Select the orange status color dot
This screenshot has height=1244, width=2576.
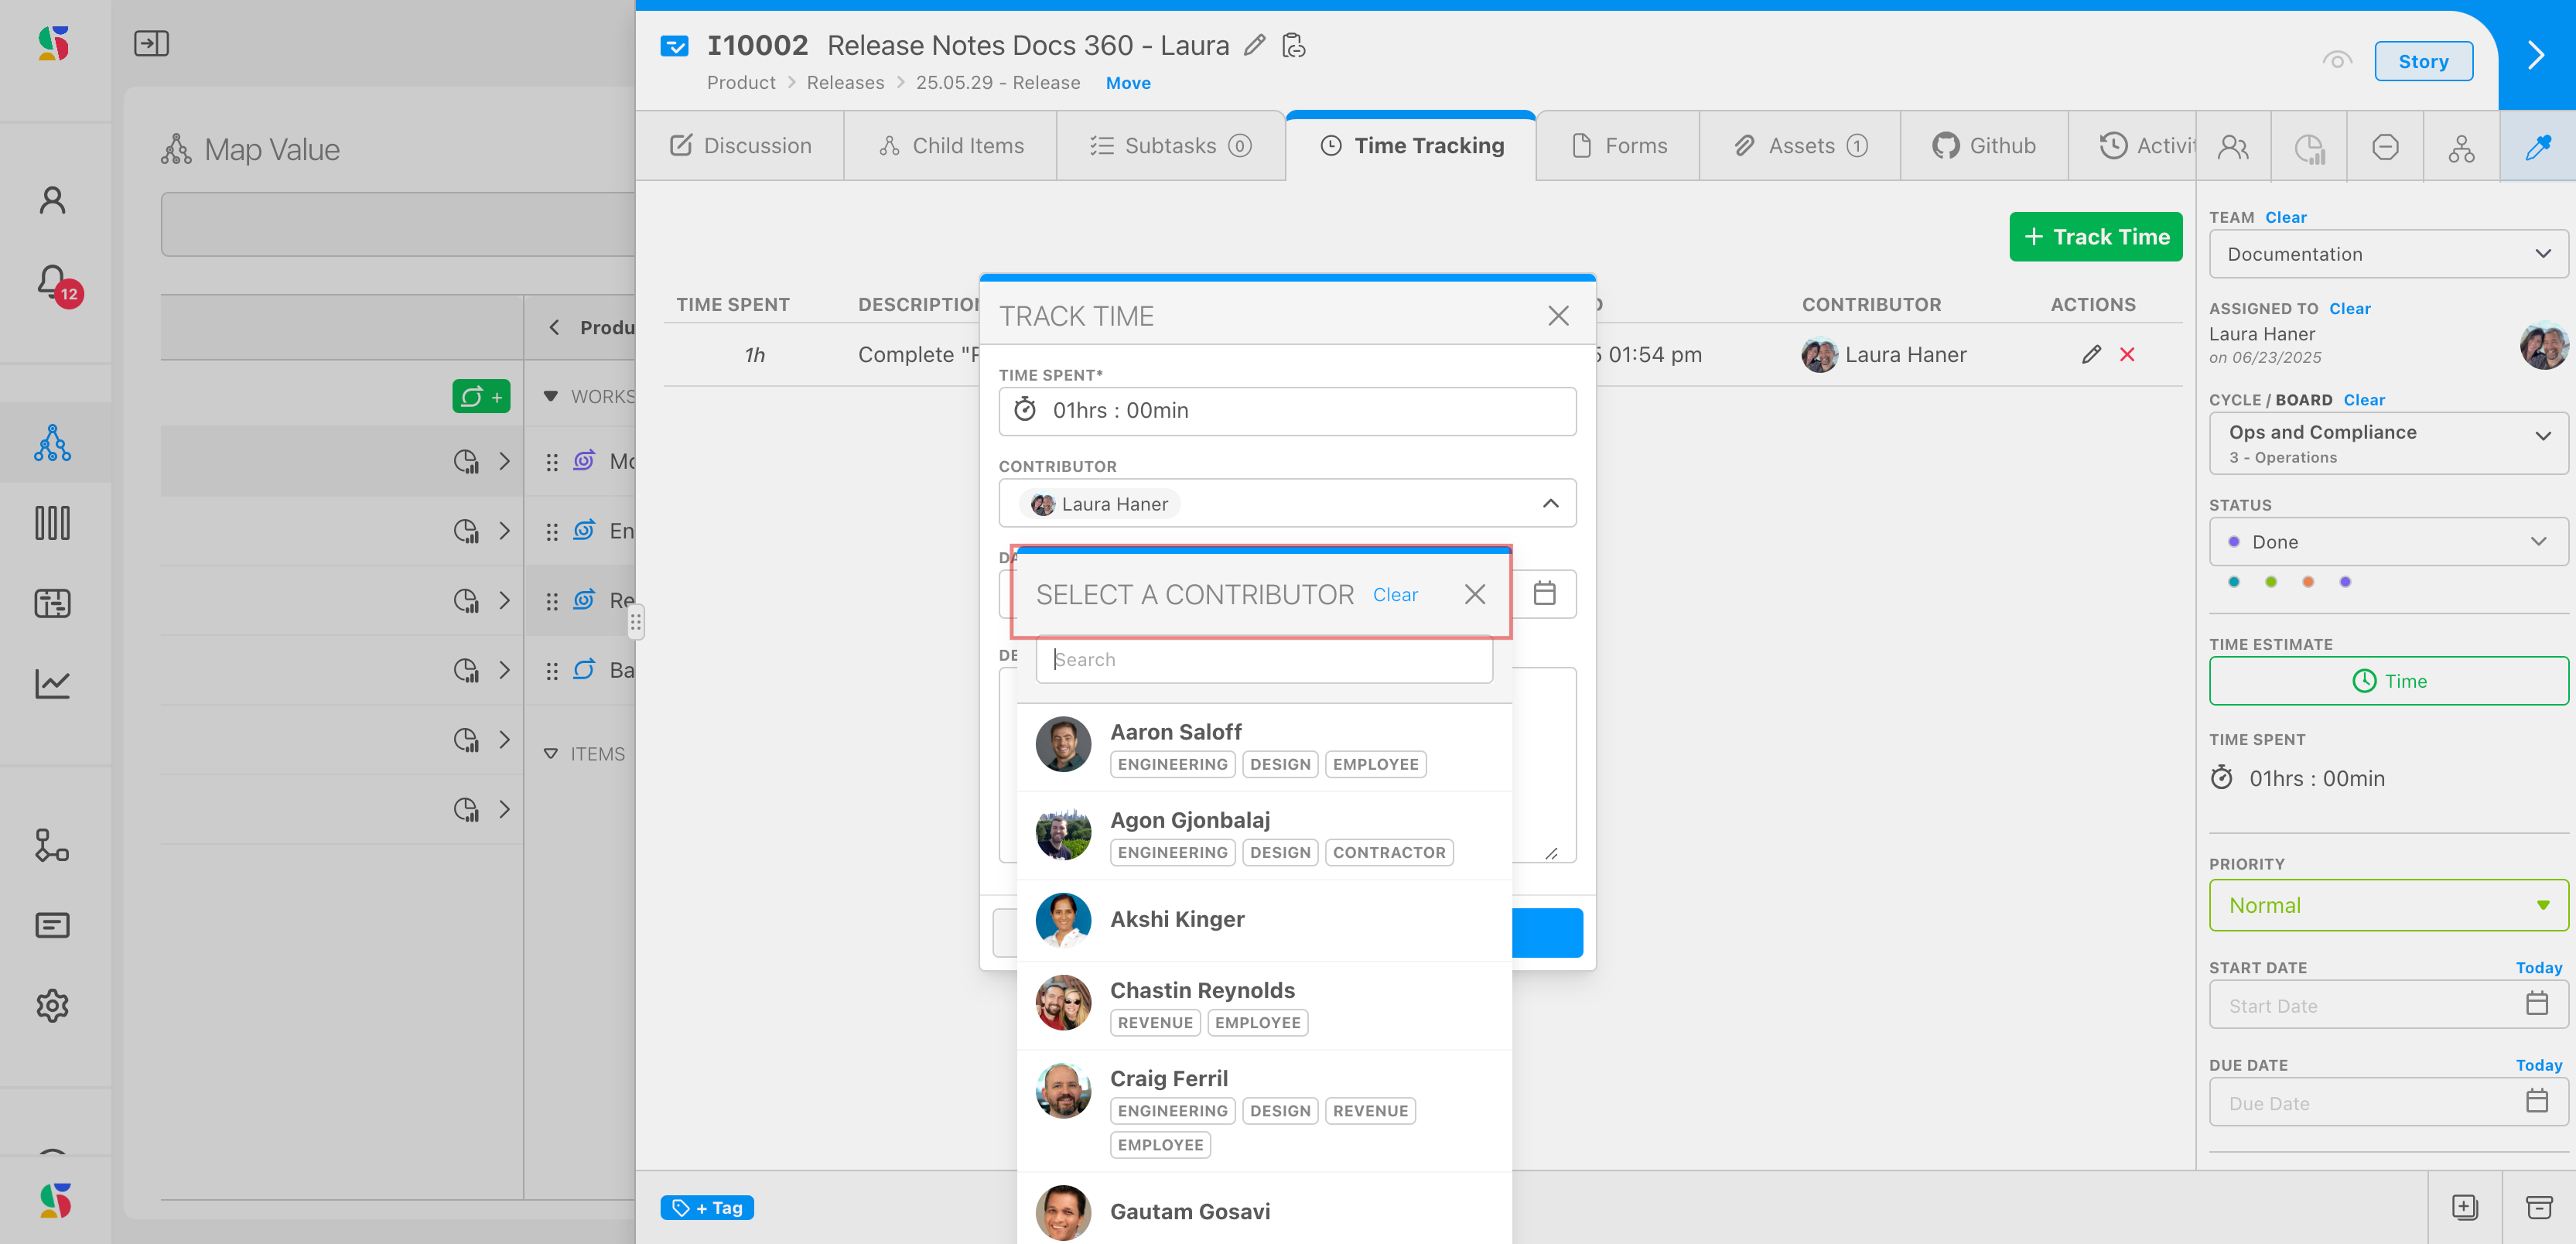click(2308, 582)
